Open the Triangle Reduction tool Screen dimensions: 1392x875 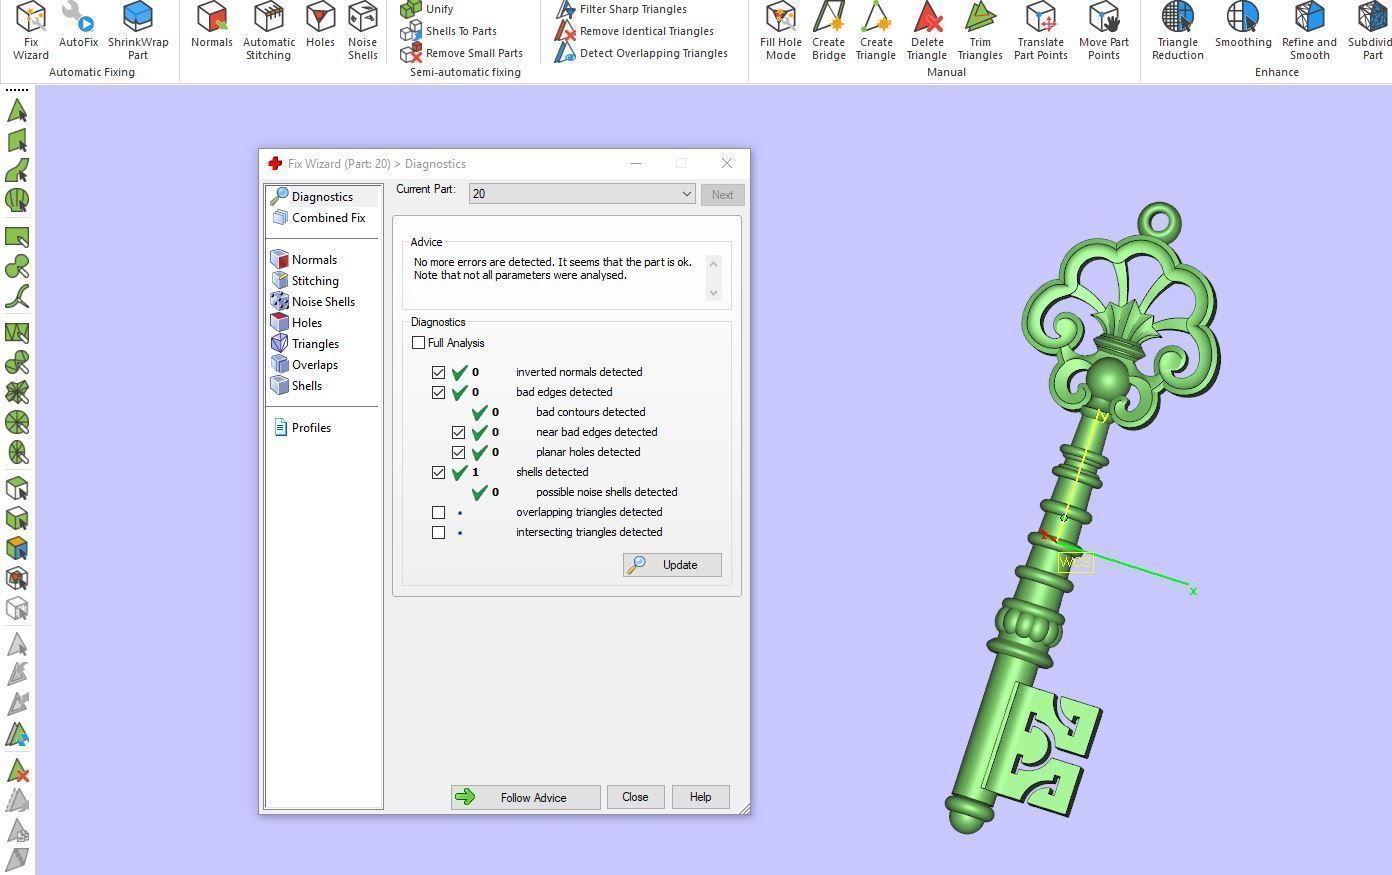[1177, 30]
